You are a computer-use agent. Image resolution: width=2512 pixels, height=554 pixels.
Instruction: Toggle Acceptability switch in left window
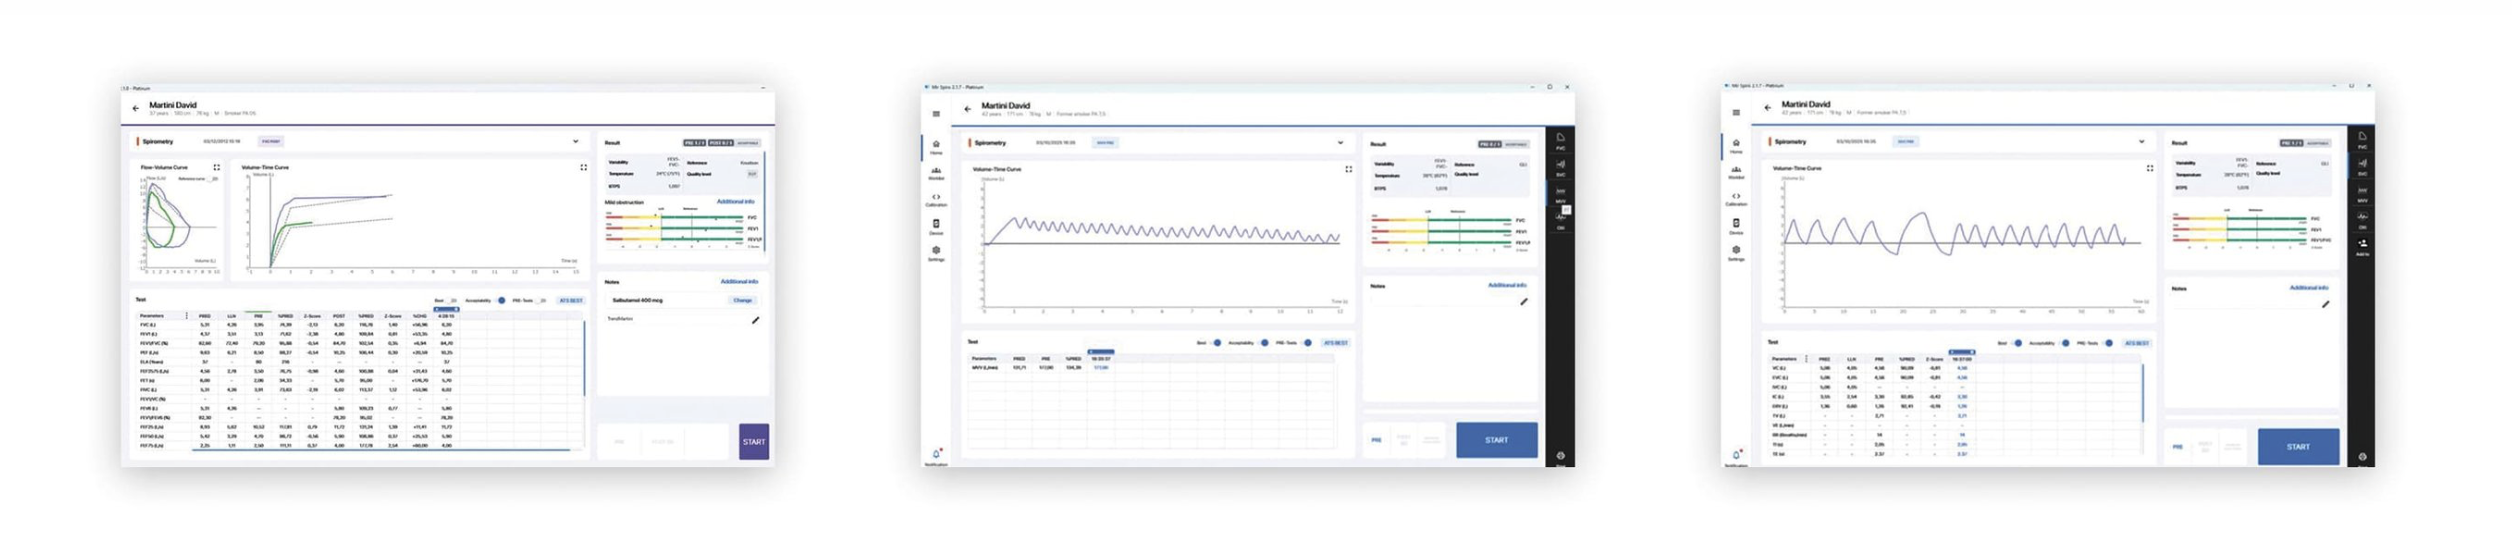click(500, 300)
